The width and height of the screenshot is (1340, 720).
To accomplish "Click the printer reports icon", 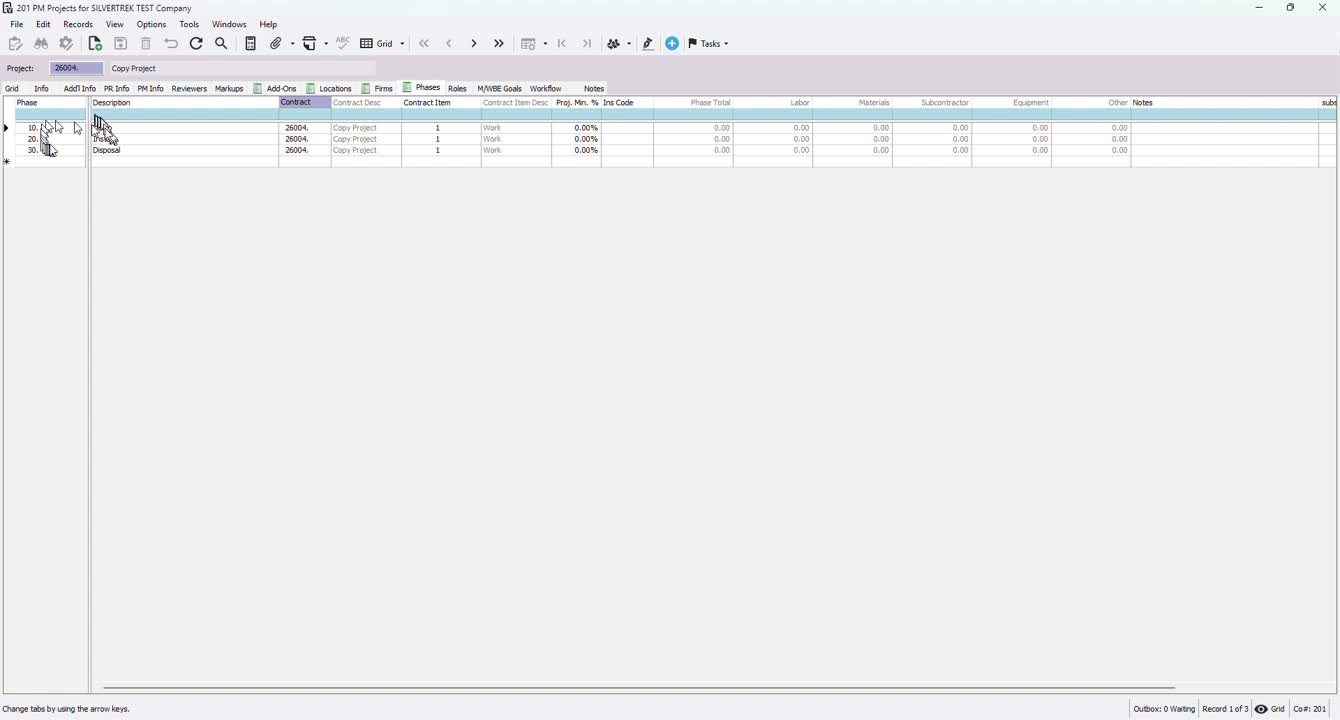I will coord(311,44).
